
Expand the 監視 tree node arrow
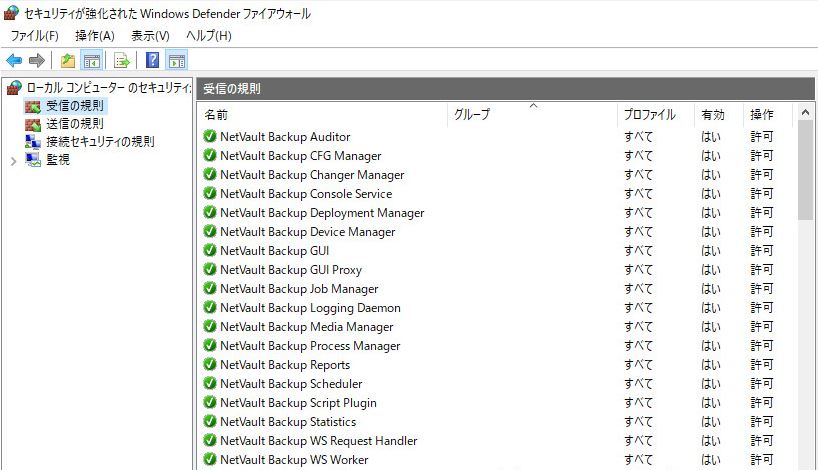14,161
